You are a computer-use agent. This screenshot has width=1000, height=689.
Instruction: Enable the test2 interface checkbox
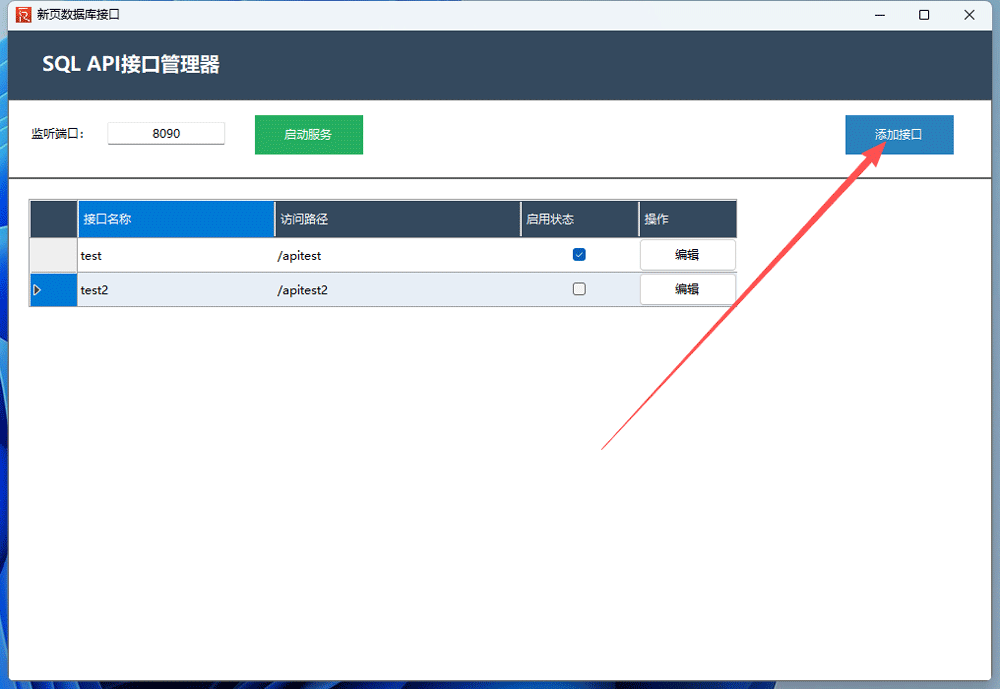[x=579, y=290]
